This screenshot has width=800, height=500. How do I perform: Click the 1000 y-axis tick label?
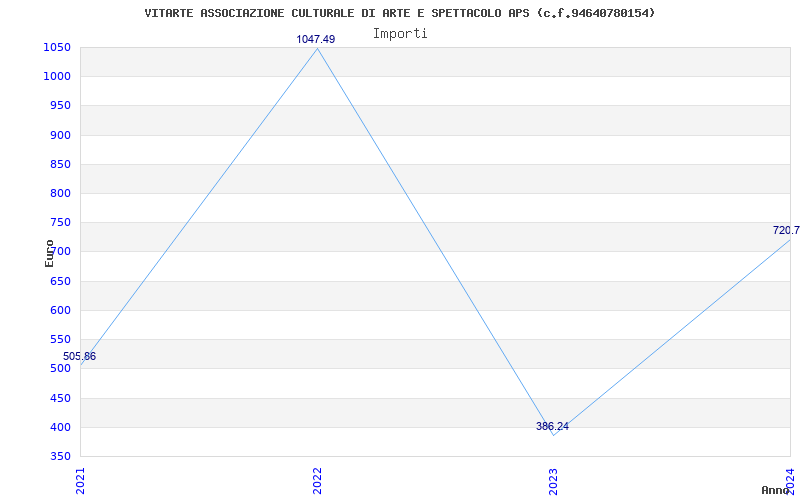[57, 77]
